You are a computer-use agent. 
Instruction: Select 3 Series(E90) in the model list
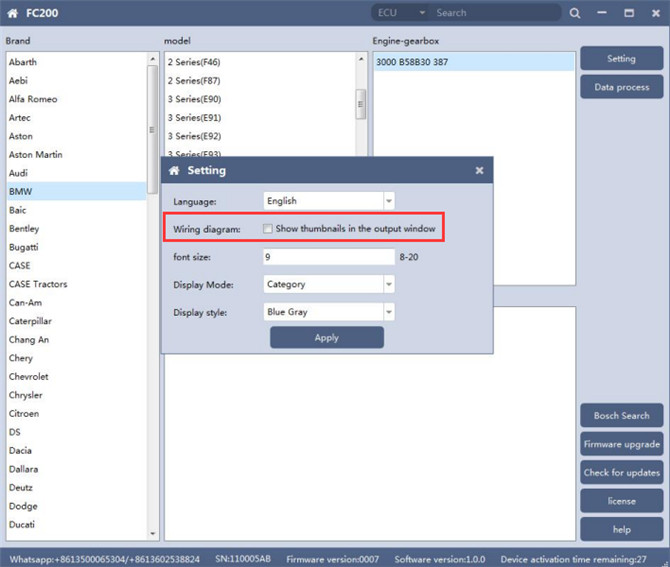point(194,99)
